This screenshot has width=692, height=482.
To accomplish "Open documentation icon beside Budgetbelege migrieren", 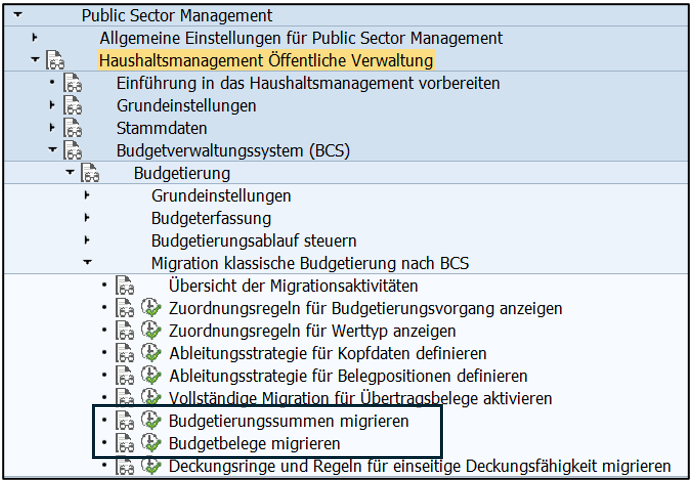I will tap(124, 443).
